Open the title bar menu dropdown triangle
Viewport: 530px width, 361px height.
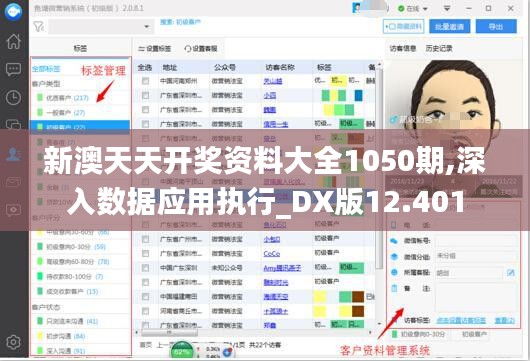click(x=447, y=8)
